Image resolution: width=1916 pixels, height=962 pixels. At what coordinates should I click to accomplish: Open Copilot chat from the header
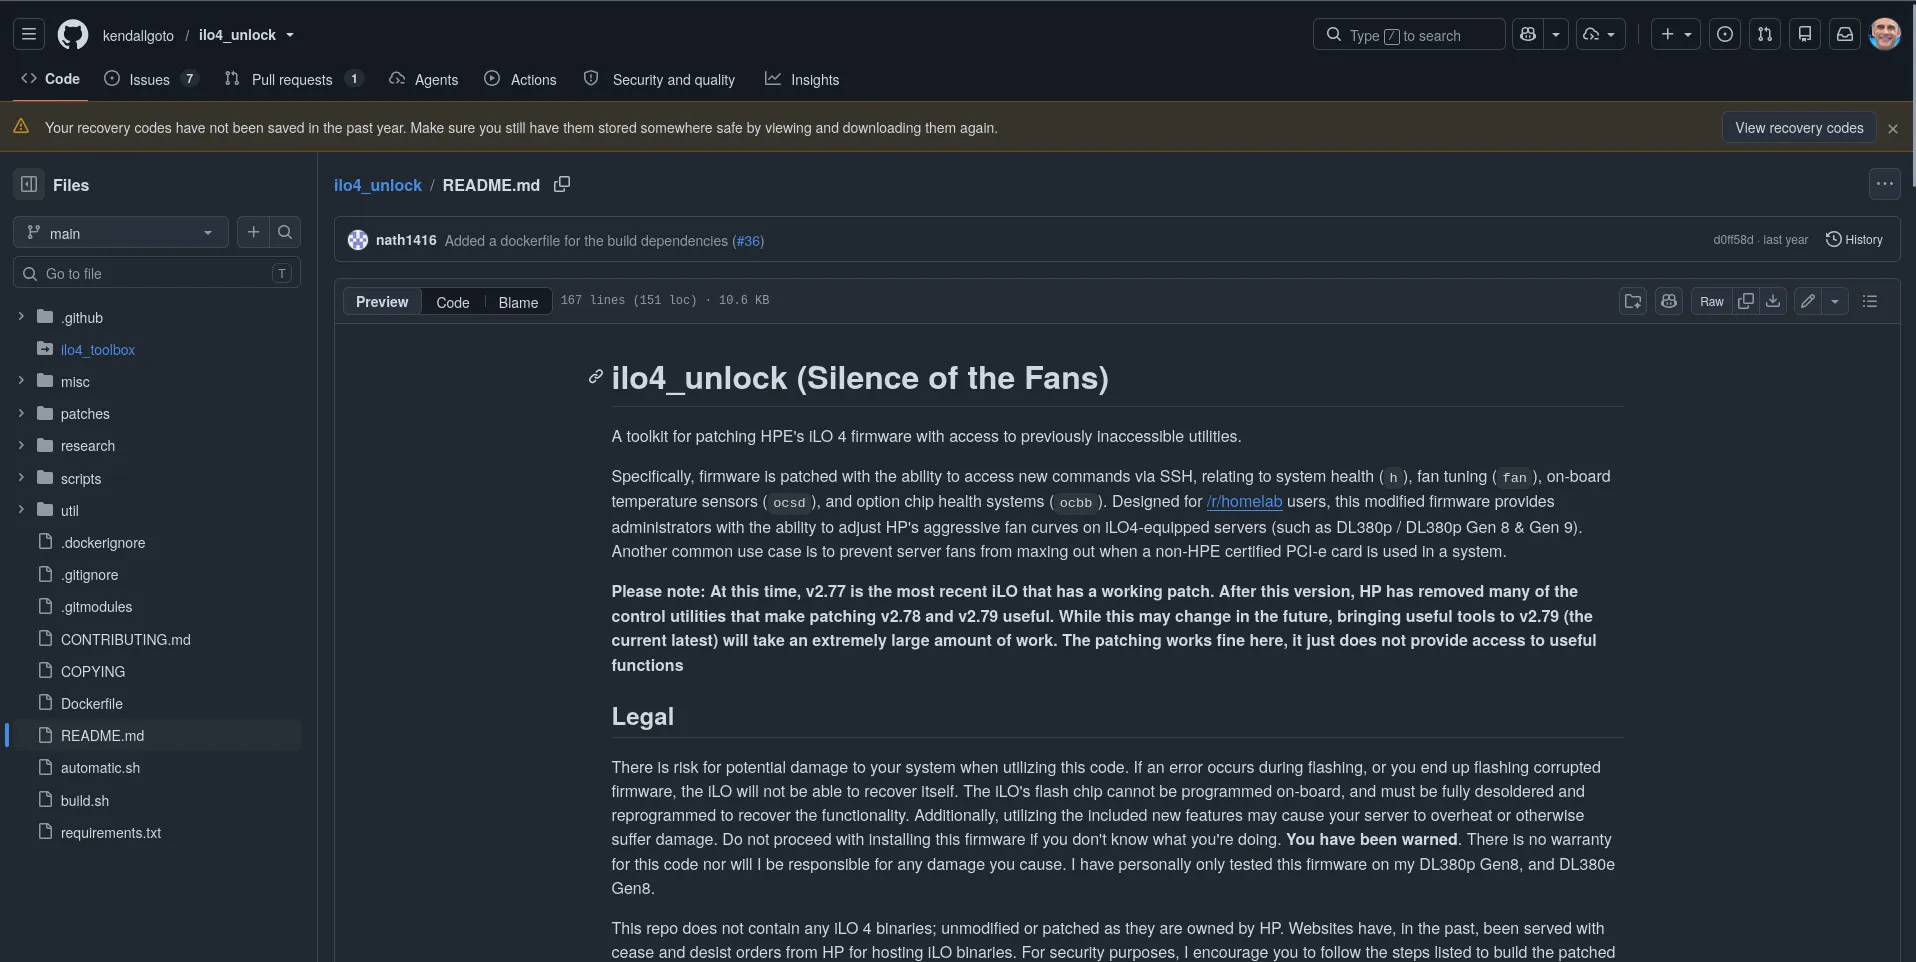tap(1528, 34)
